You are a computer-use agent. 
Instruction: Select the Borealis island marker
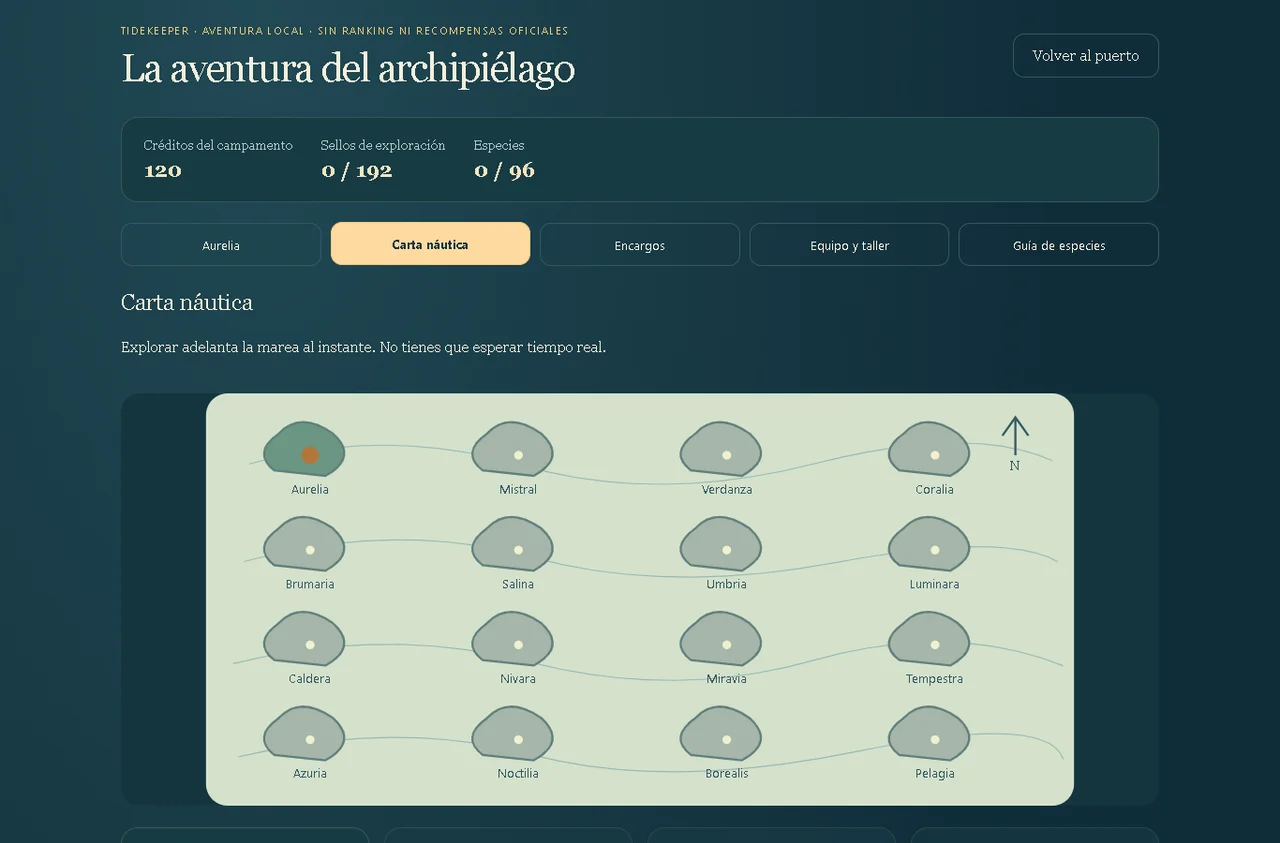click(720, 734)
